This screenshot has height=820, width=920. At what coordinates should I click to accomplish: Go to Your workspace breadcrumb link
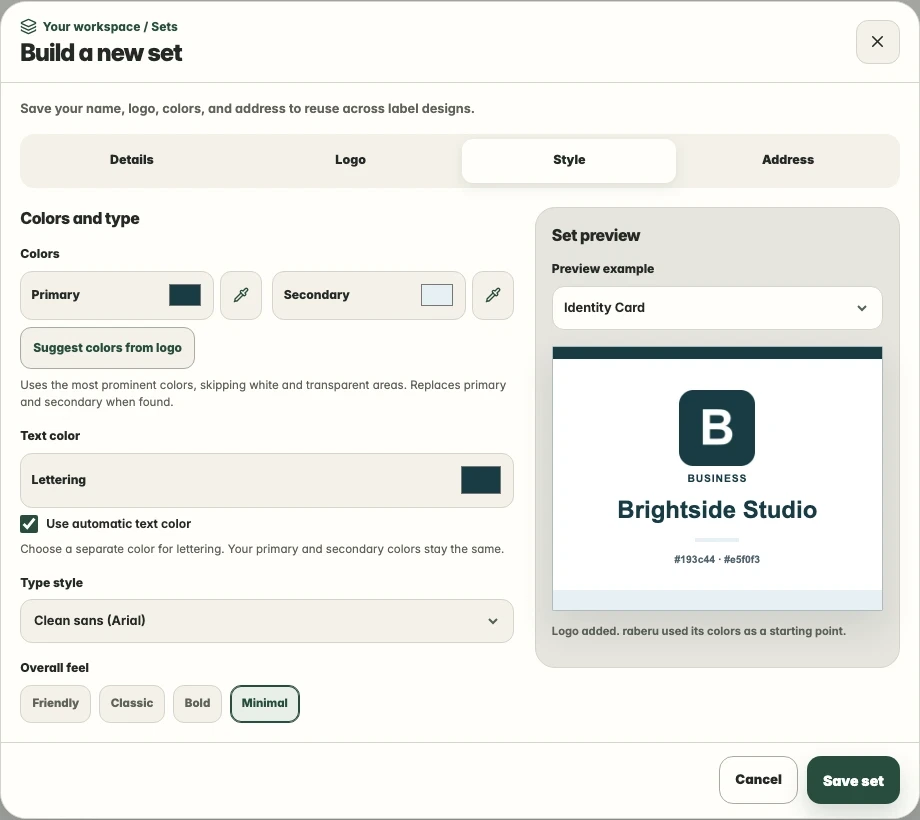92,27
